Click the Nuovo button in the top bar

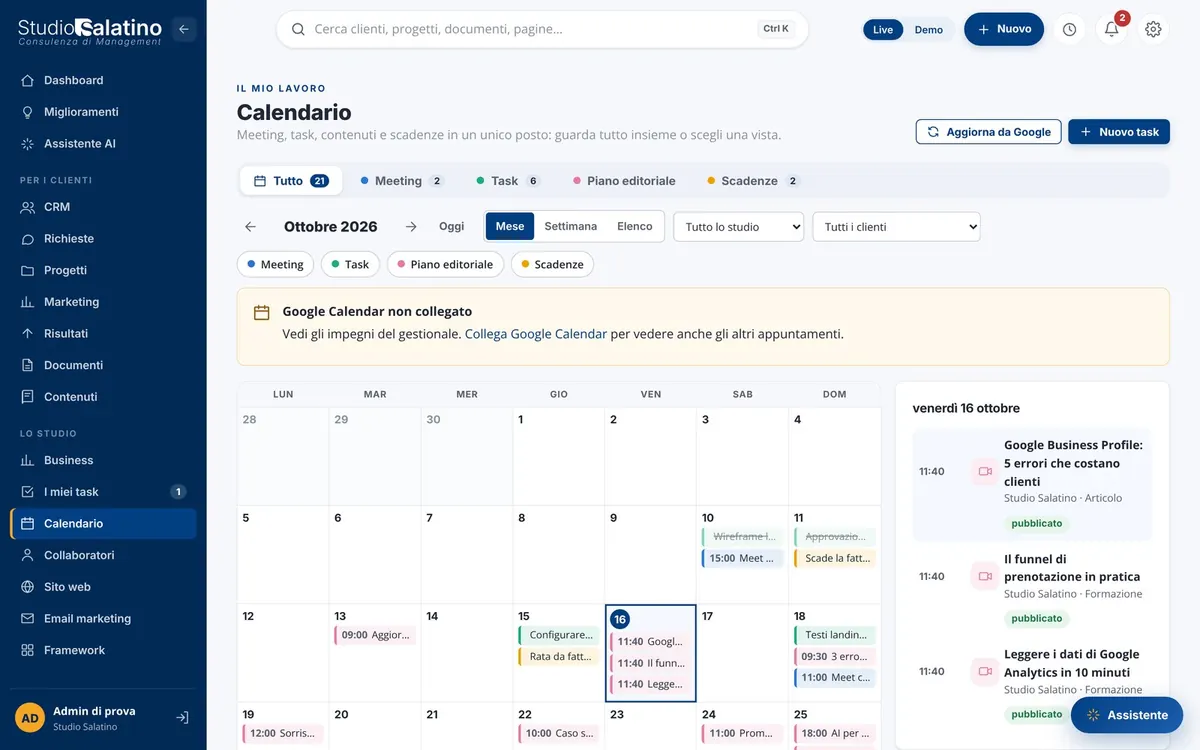(x=1004, y=29)
